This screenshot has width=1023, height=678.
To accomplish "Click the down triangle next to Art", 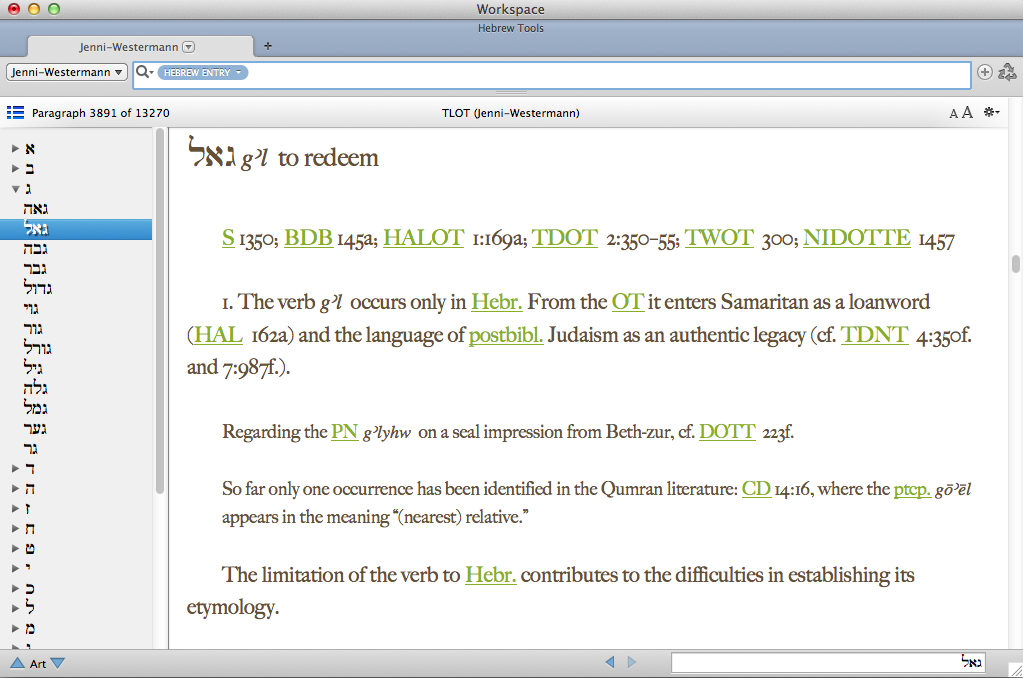I will pos(57,663).
